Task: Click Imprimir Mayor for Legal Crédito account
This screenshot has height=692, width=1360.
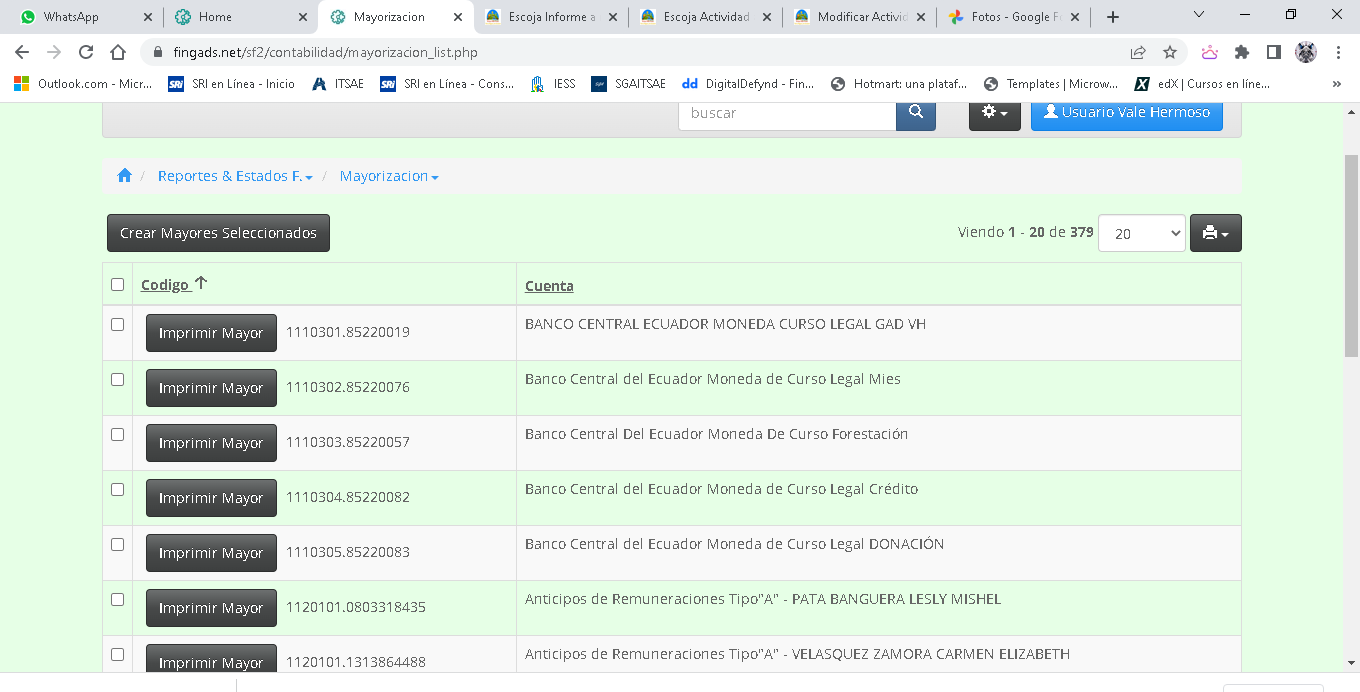Action: pos(211,498)
